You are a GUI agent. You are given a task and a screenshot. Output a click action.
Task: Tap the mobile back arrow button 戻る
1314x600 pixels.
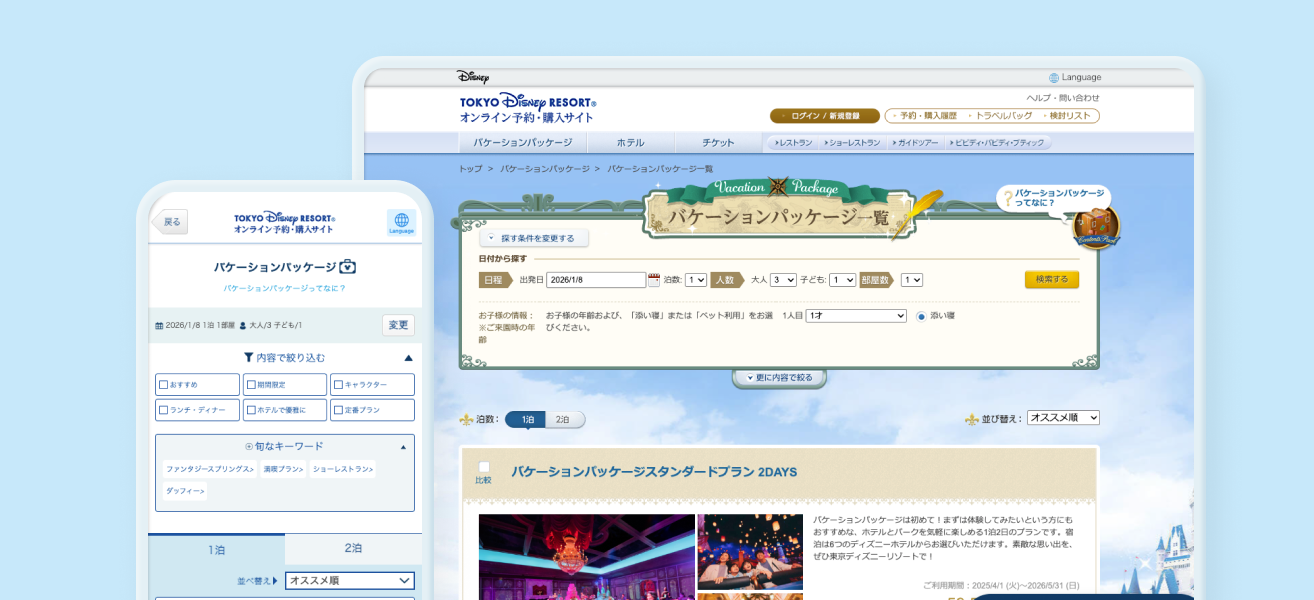pyautogui.click(x=170, y=222)
